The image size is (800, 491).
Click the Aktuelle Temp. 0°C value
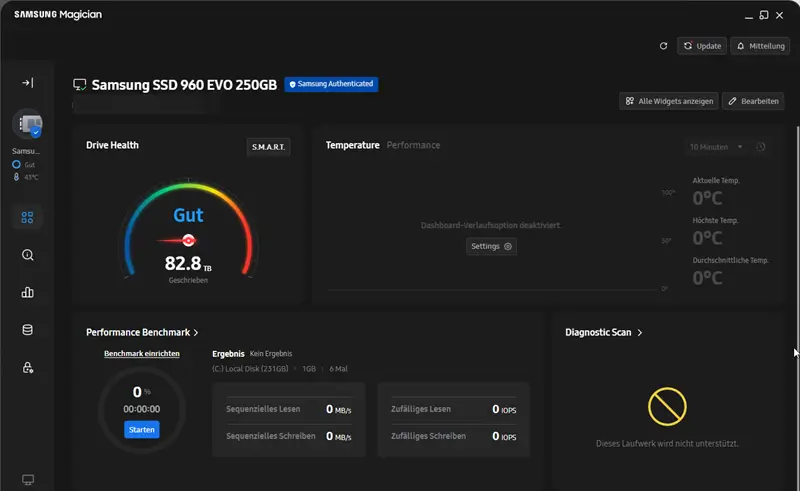[707, 198]
